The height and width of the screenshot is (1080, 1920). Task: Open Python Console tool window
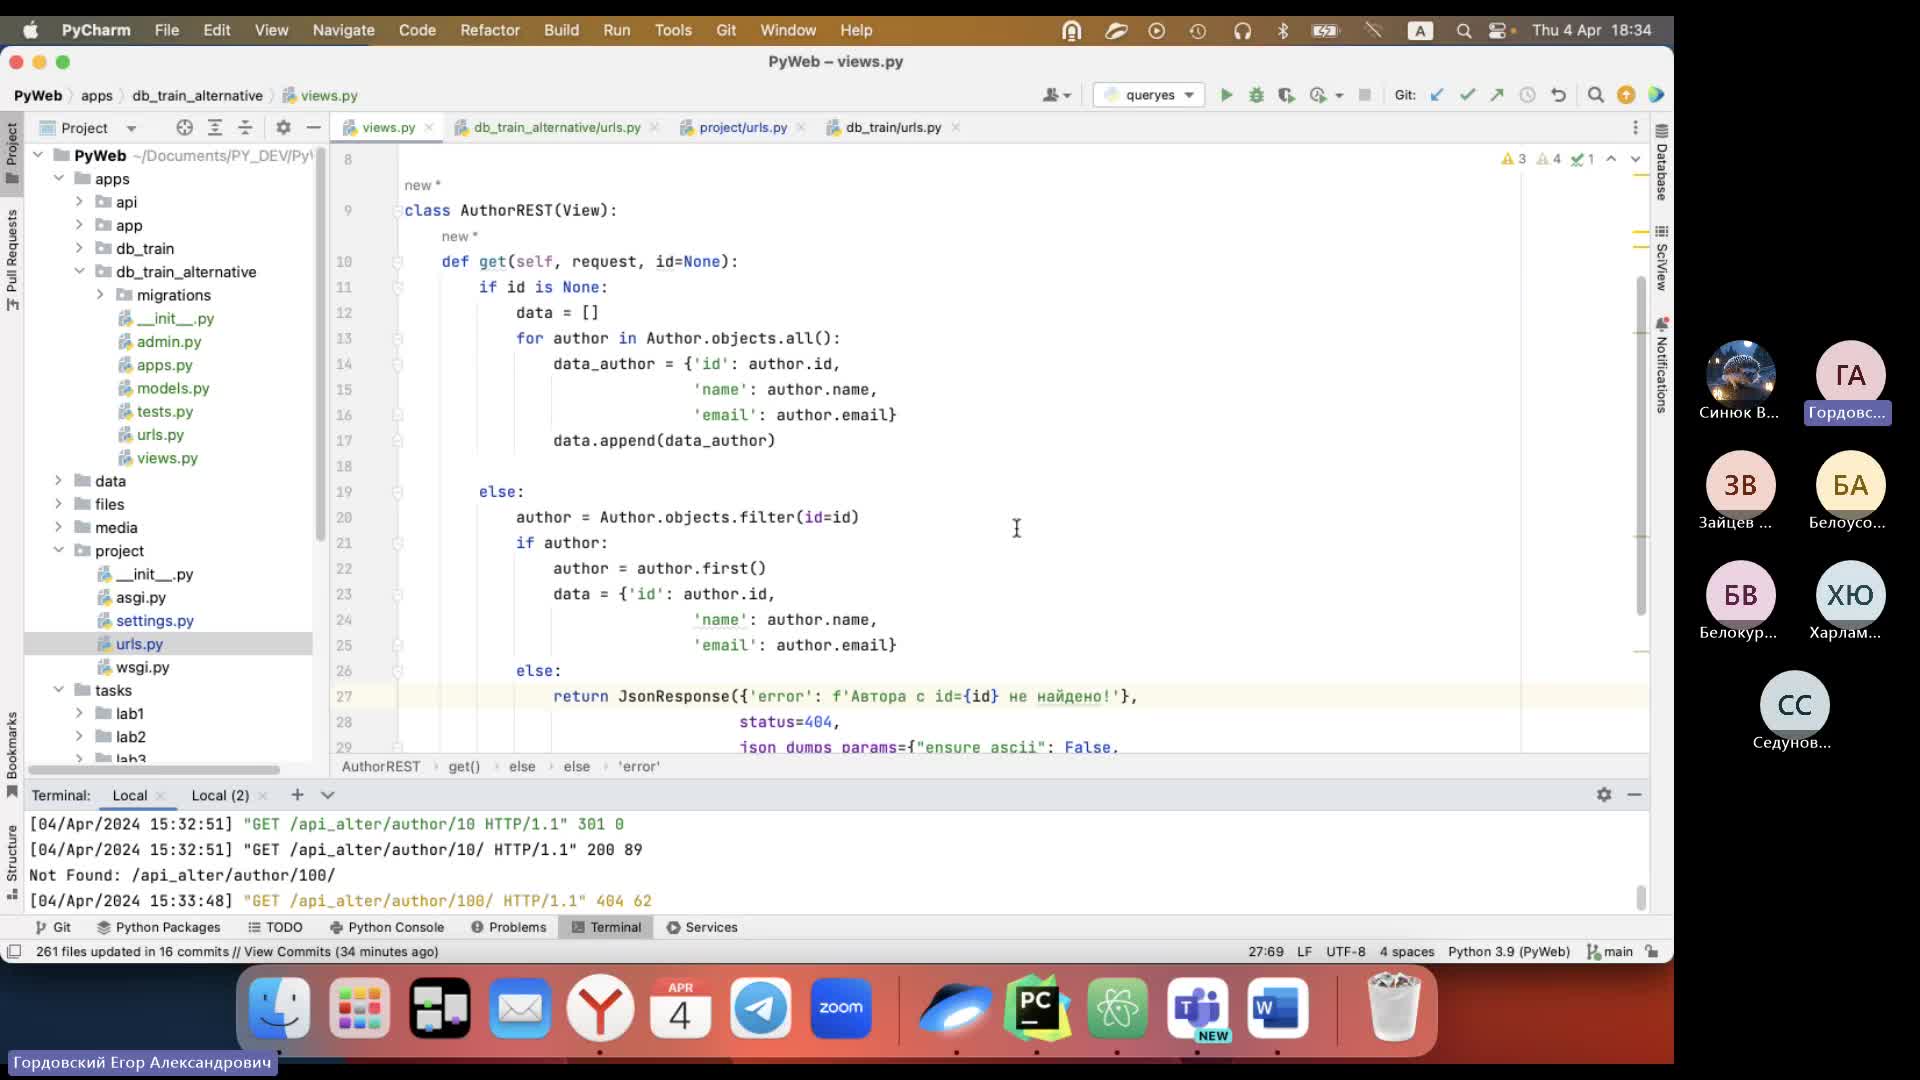coord(387,927)
